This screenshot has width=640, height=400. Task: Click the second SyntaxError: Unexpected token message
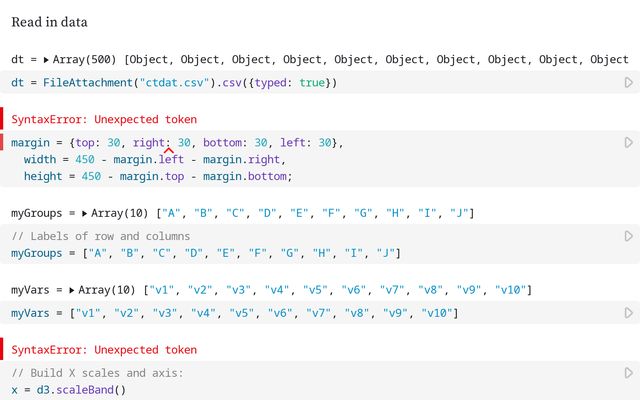104,350
